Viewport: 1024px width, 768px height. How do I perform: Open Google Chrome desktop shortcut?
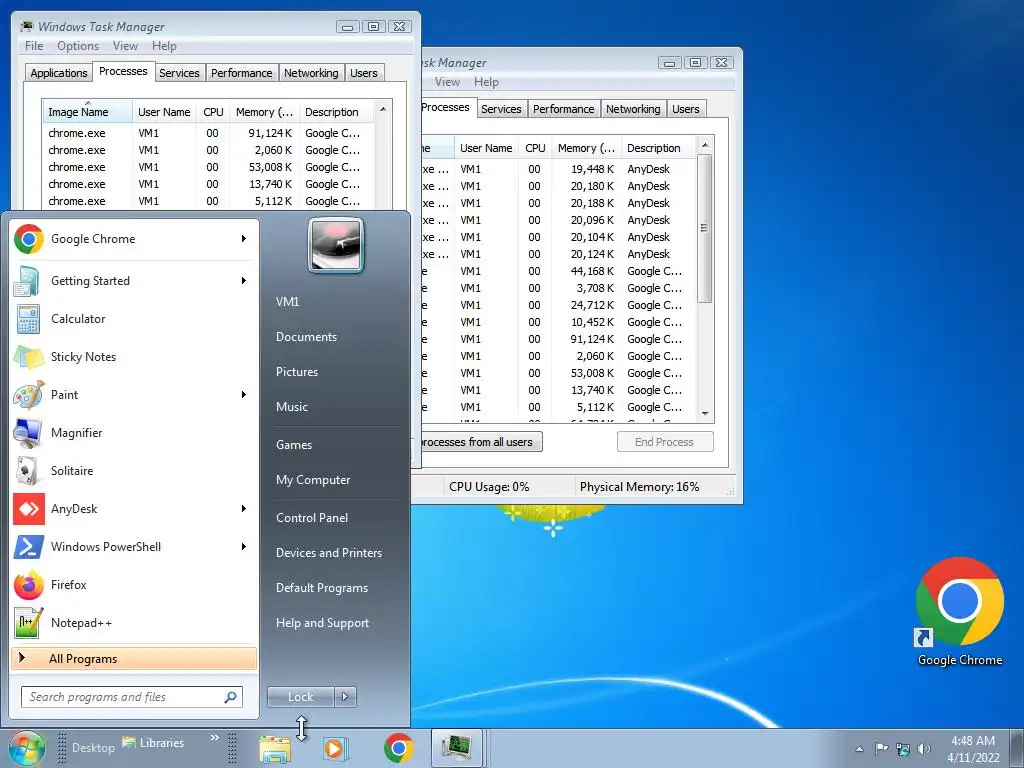[959, 611]
